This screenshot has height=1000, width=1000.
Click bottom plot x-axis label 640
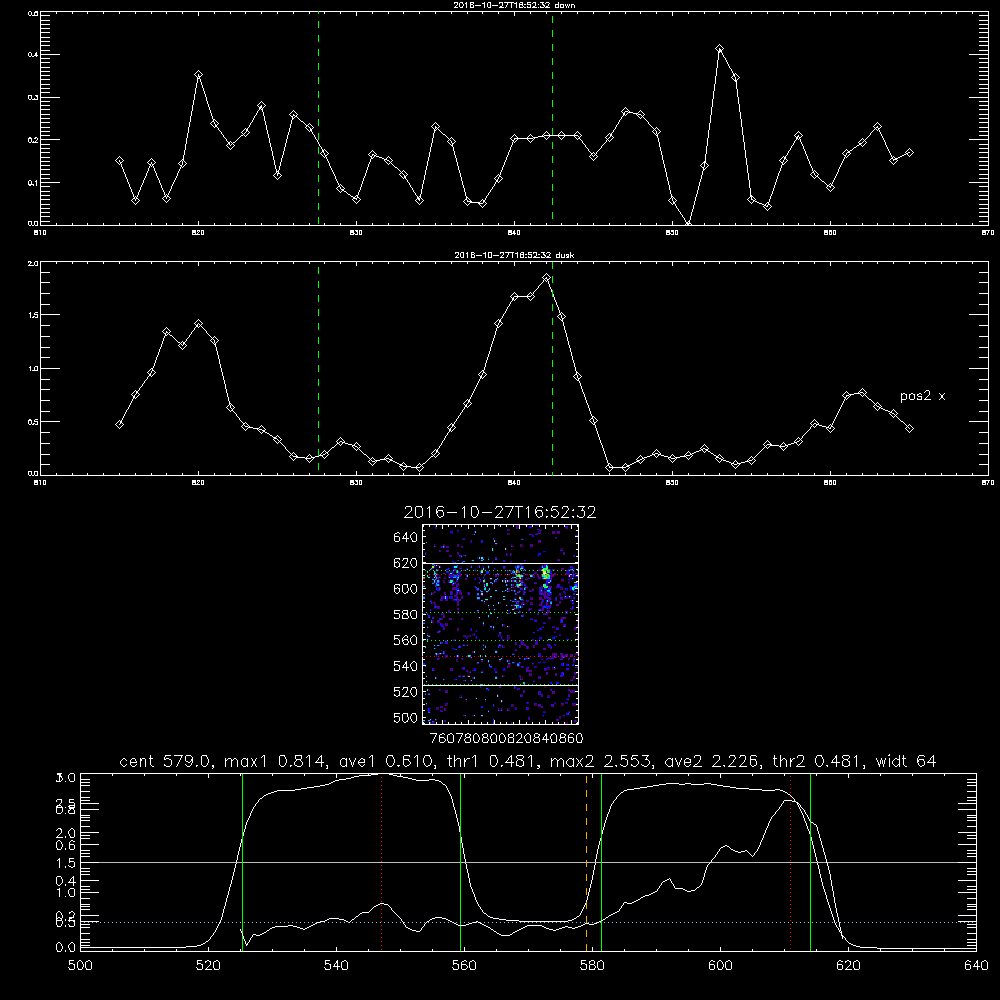[976, 966]
